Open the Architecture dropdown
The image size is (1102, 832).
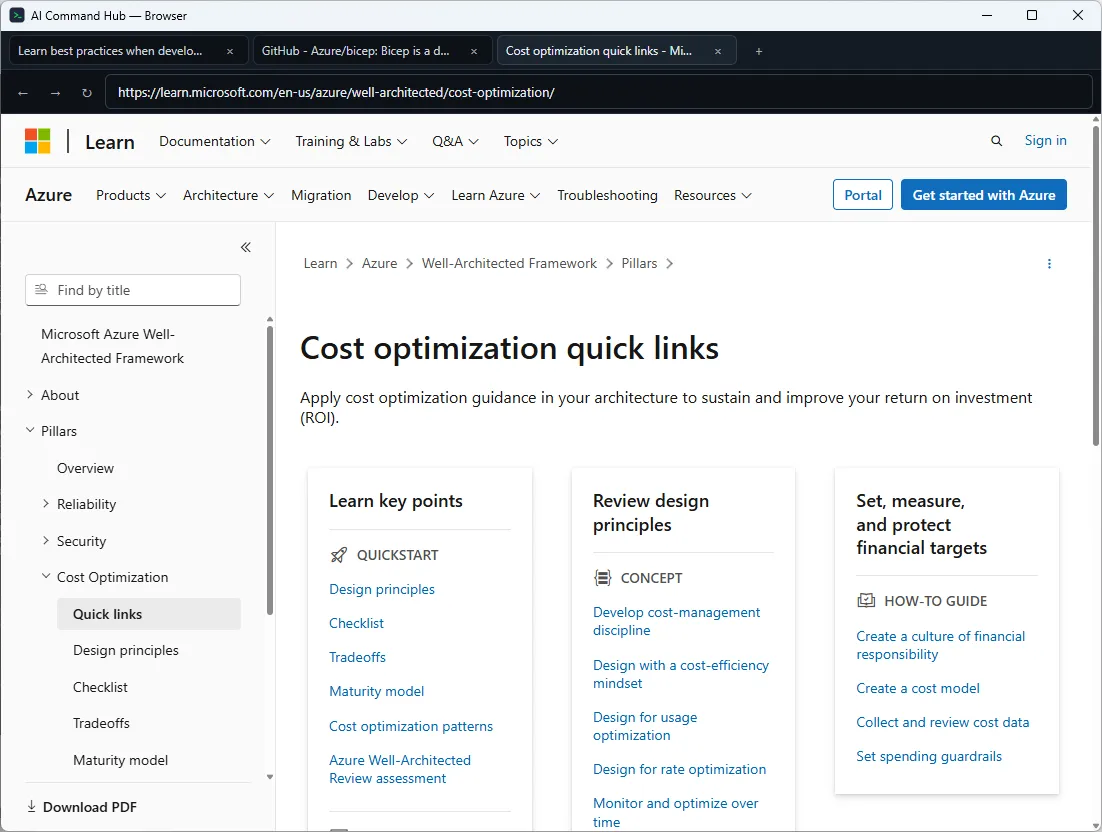tap(228, 195)
